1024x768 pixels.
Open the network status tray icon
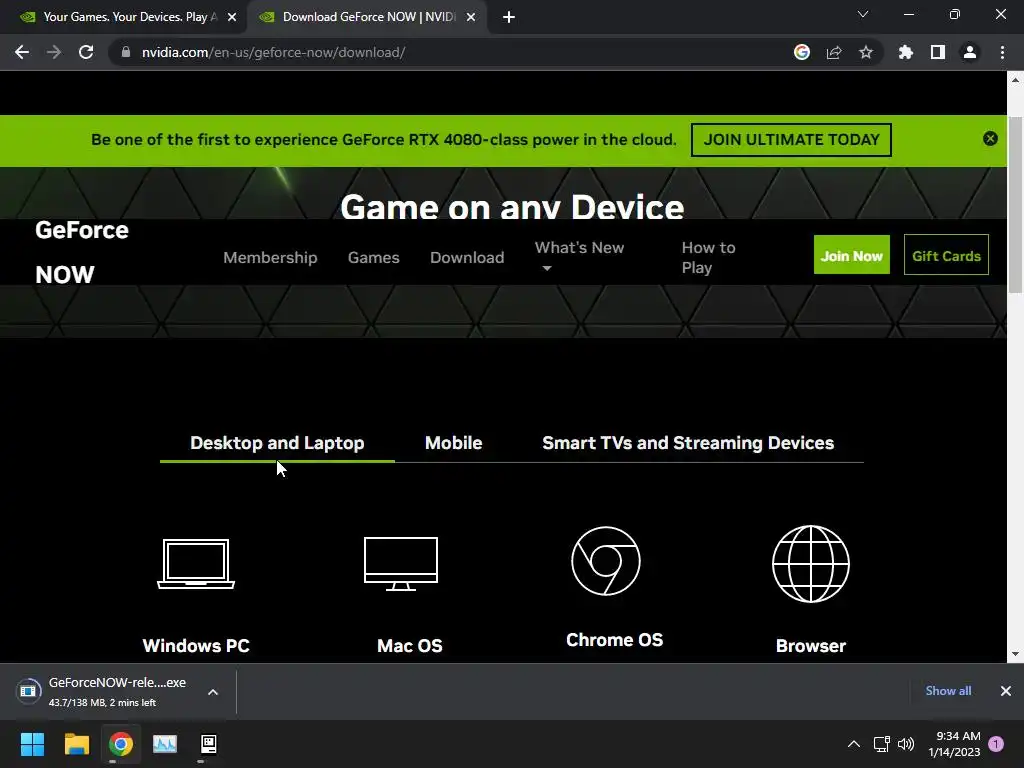click(x=882, y=744)
